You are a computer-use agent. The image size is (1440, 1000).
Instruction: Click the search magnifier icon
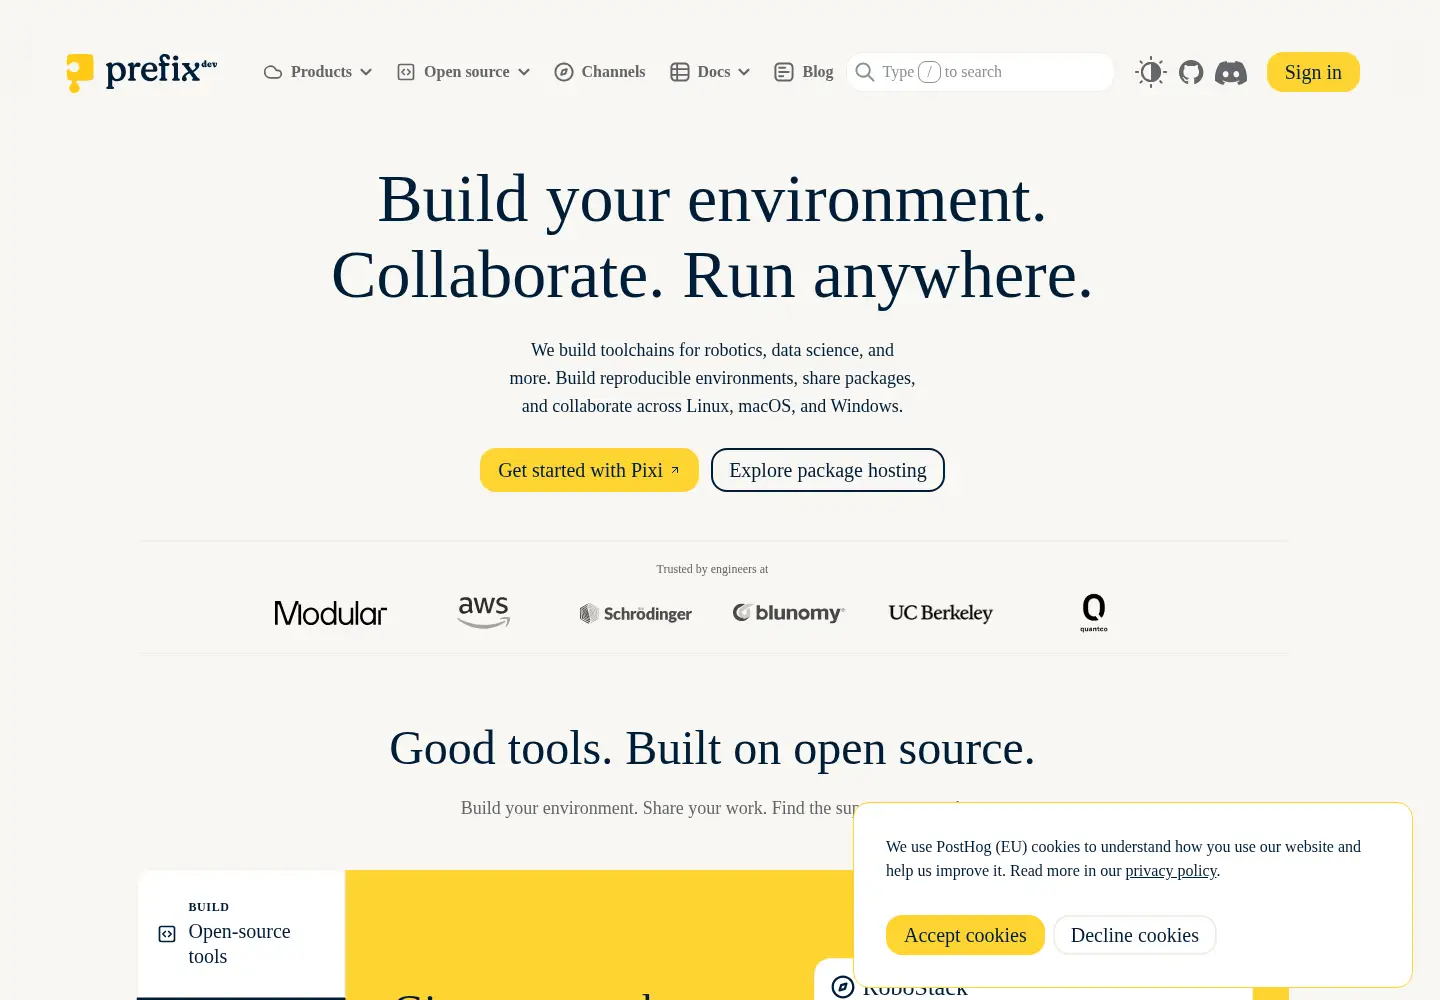tap(865, 72)
